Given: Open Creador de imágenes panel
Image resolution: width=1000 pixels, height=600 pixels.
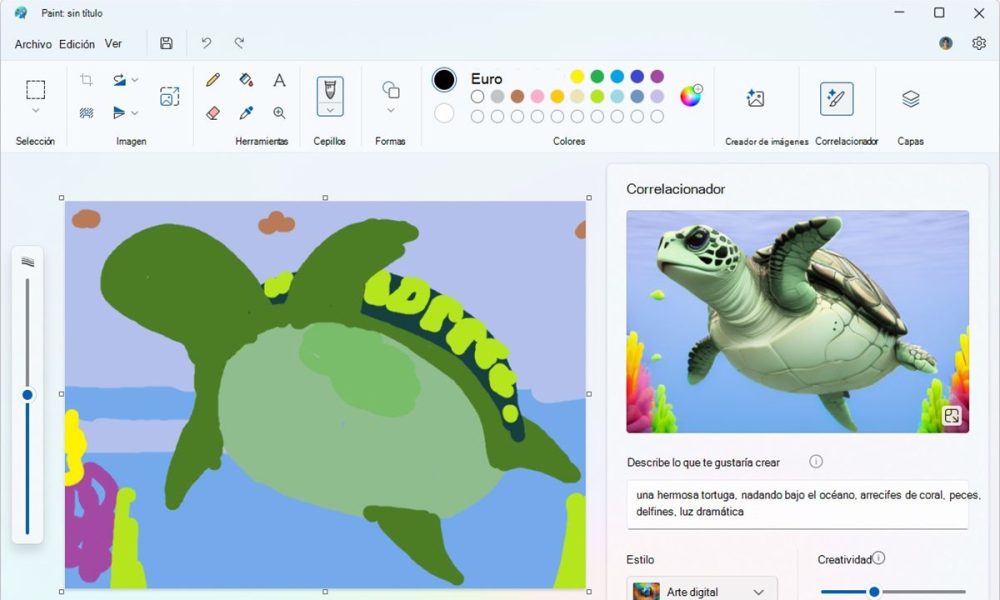Looking at the screenshot, I should [x=756, y=98].
